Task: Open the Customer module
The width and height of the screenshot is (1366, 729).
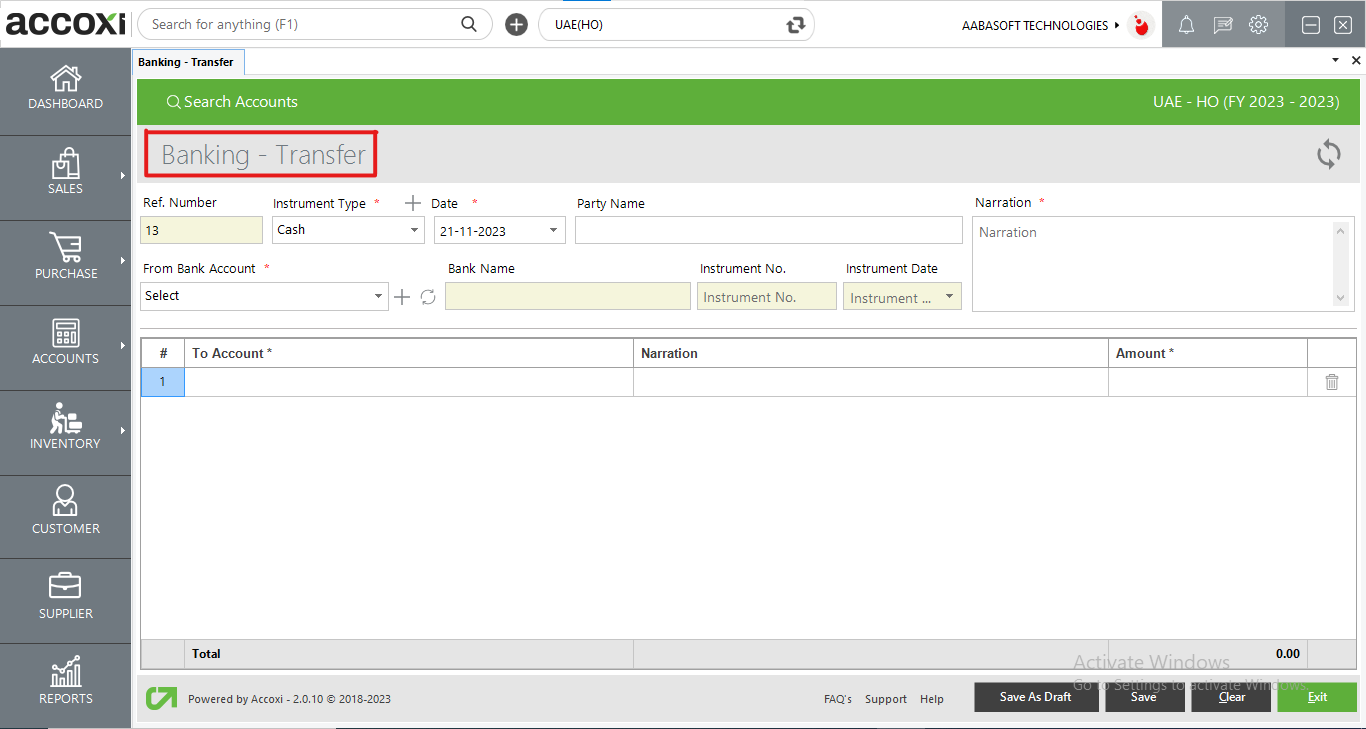Action: pos(65,512)
